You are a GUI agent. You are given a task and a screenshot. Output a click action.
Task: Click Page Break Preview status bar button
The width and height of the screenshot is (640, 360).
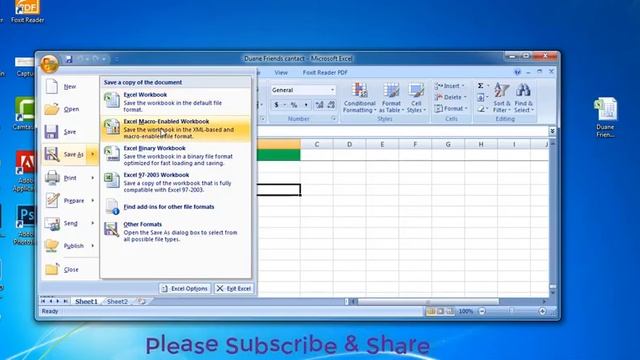(x=449, y=311)
